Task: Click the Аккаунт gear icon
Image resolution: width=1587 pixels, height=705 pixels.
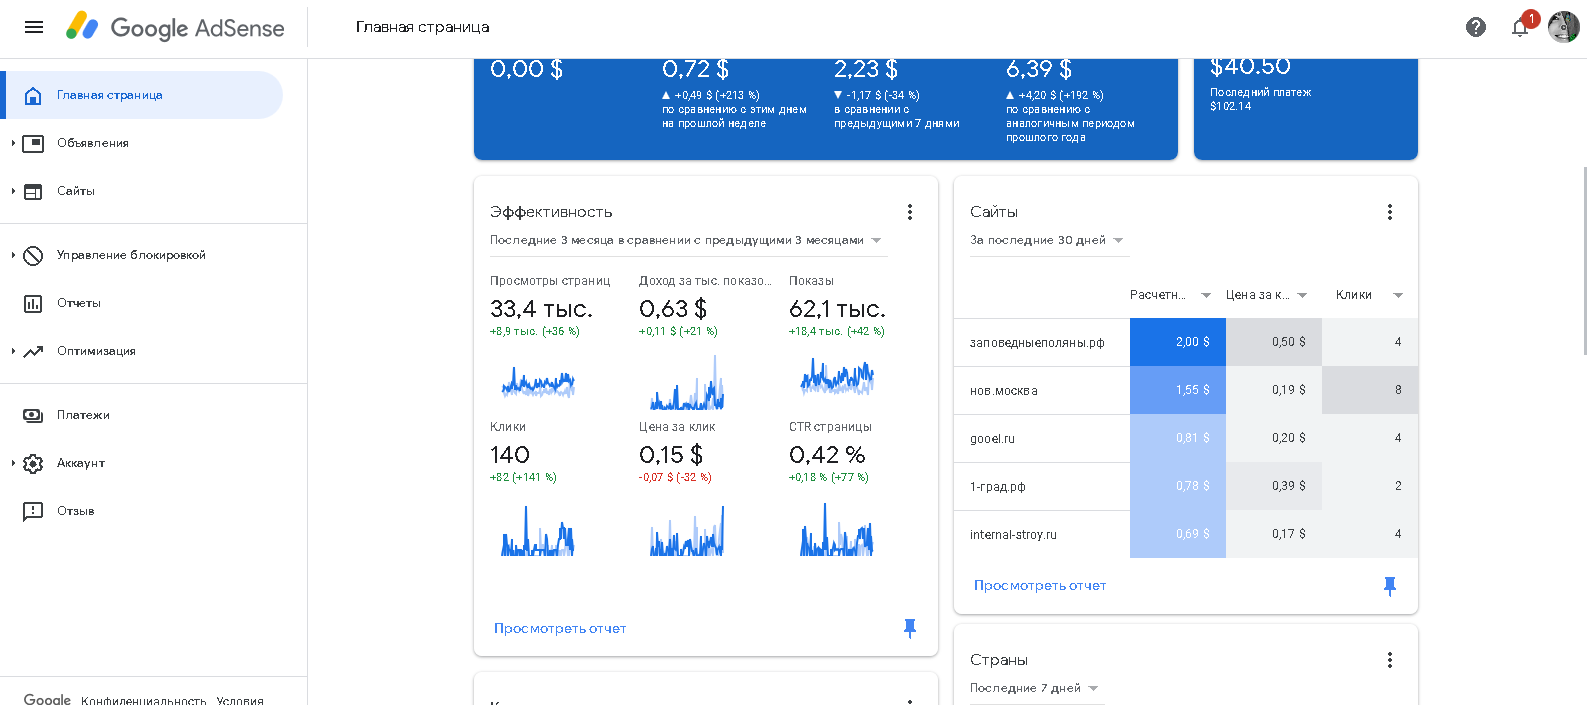Action: point(33,463)
